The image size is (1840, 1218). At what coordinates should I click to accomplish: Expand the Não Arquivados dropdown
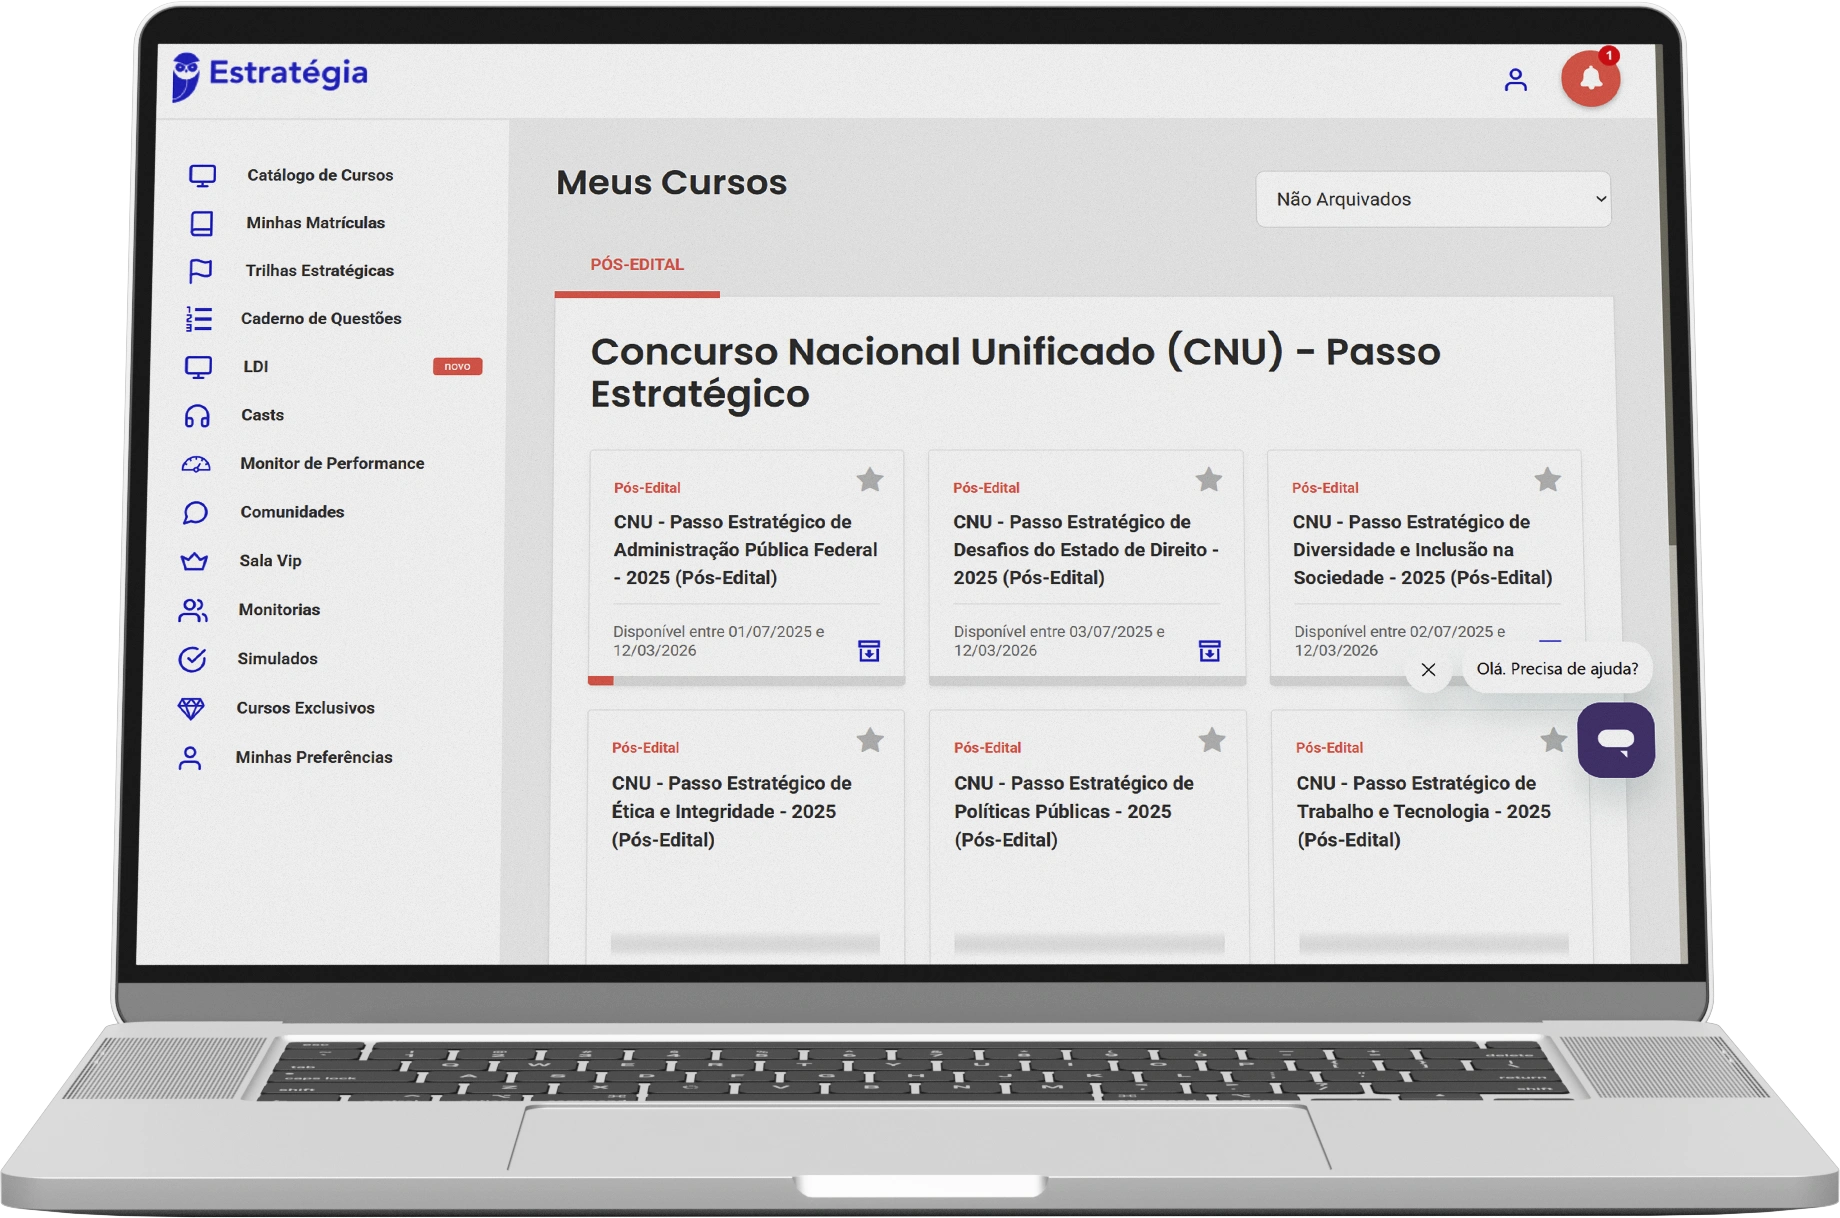1432,199
